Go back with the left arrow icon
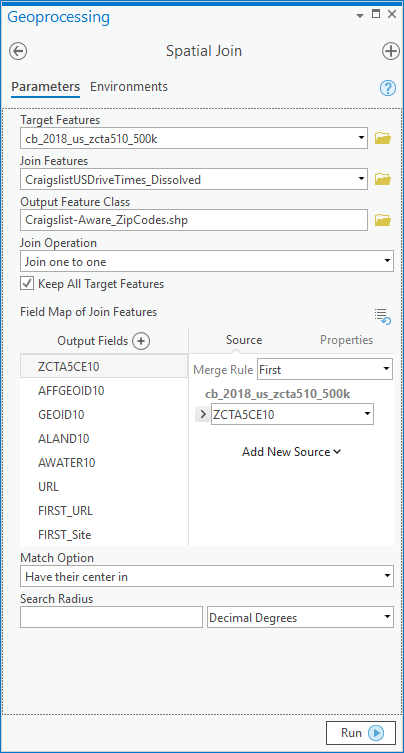The height and width of the screenshot is (753, 404). pyautogui.click(x=18, y=51)
